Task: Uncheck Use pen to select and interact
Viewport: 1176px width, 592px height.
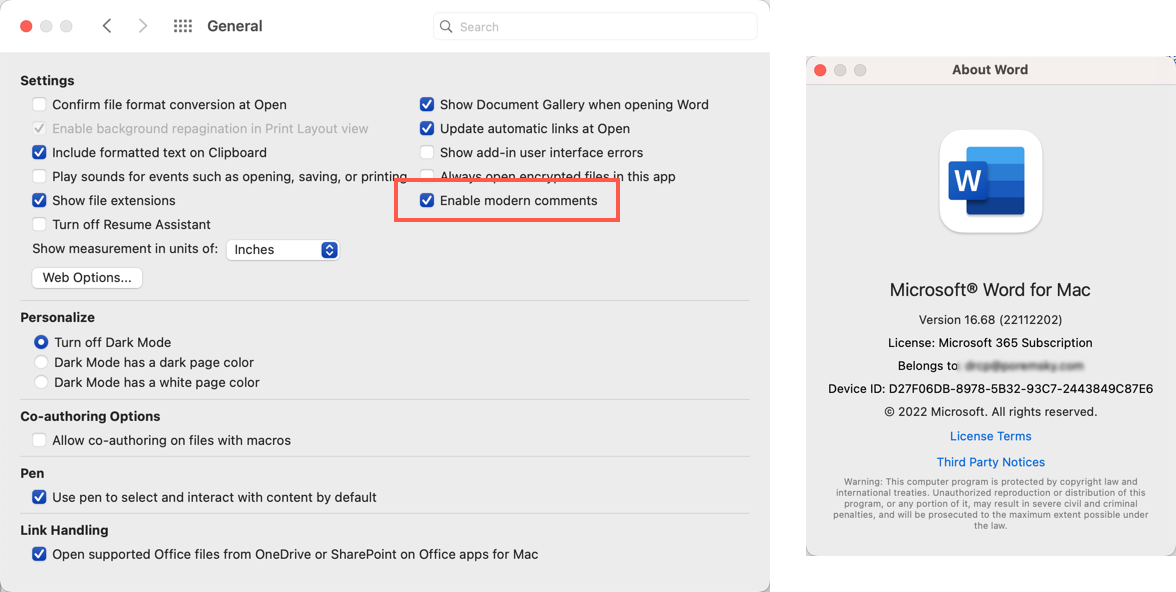Action: pyautogui.click(x=39, y=497)
